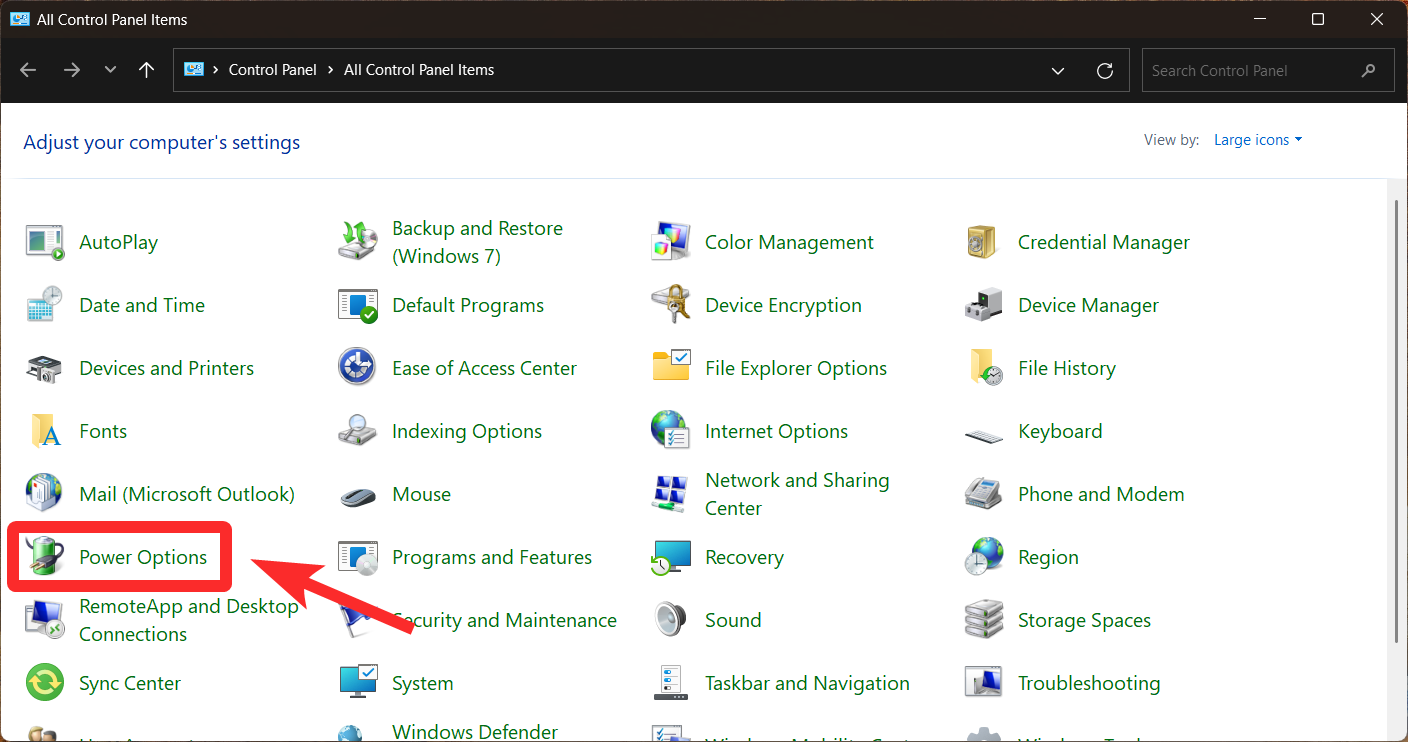Click the Refresh button in address bar
1408x742 pixels.
pos(1105,70)
